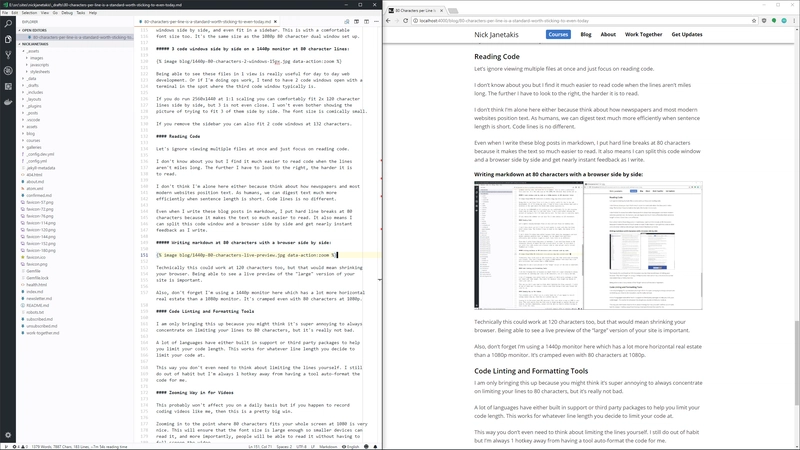
Task: Click the smiley feedback icon in status bar
Action: coord(366,446)
